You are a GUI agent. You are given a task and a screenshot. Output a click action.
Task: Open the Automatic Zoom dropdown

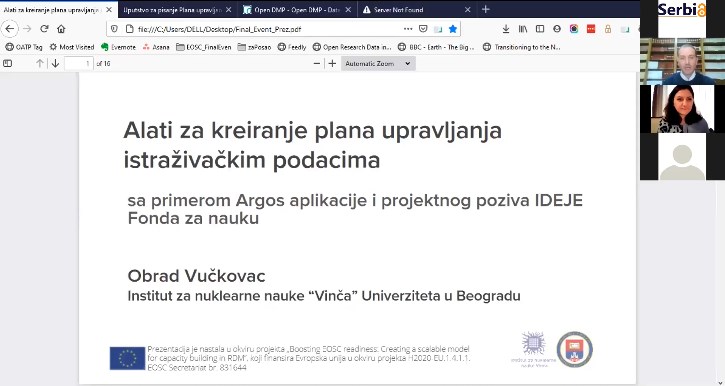pyautogui.click(x=378, y=63)
